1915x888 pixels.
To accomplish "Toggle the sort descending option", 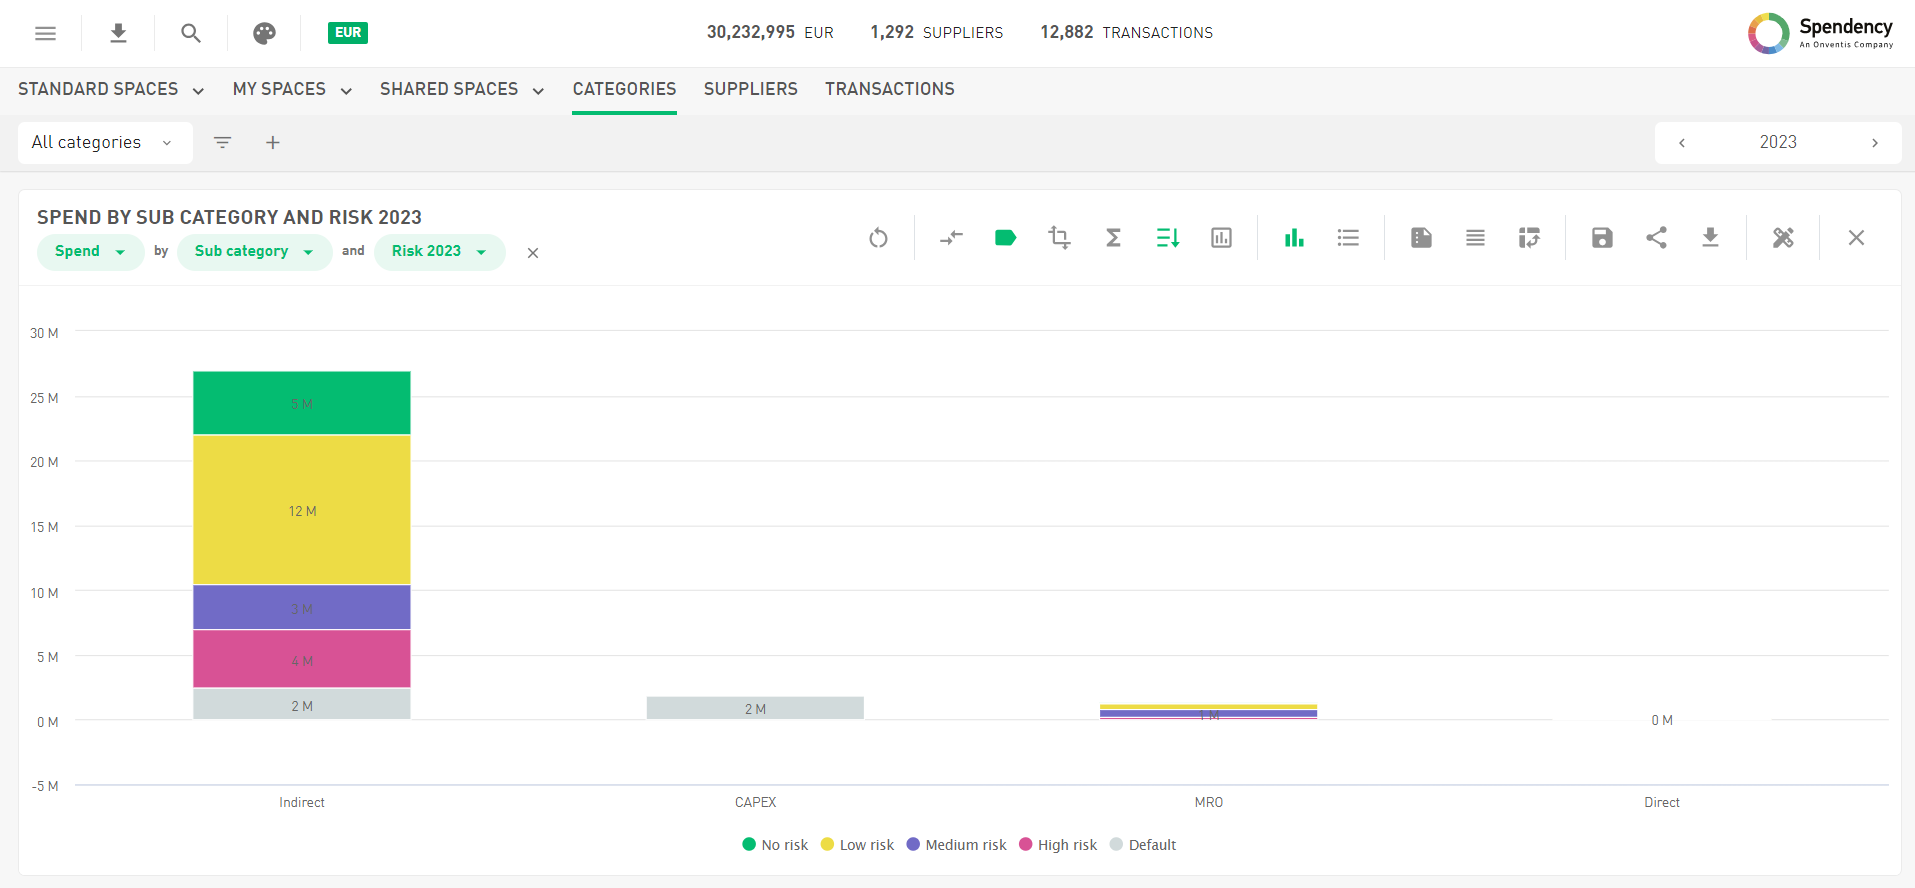I will pyautogui.click(x=1167, y=238).
